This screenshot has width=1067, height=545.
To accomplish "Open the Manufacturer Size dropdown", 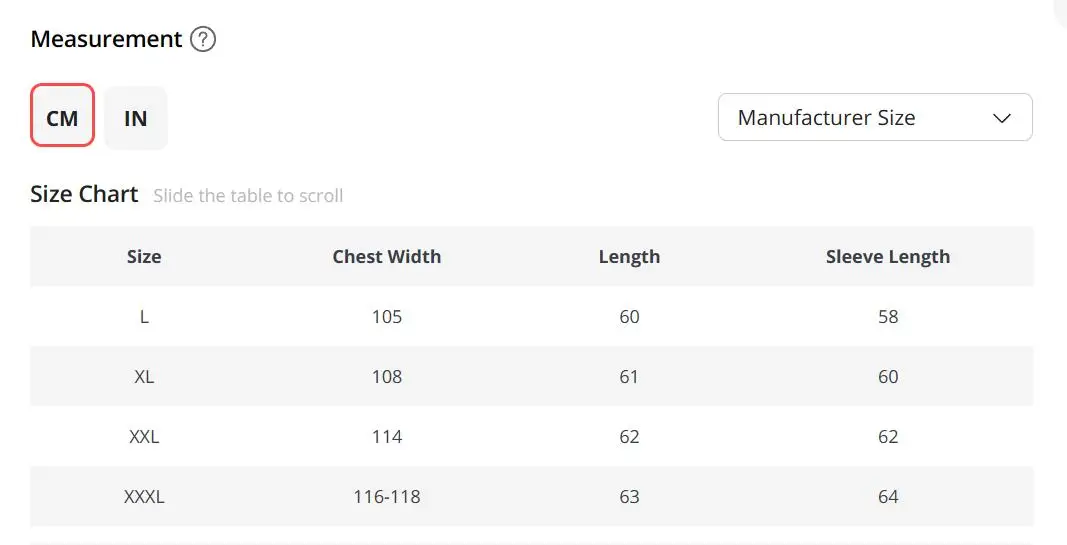I will [x=875, y=117].
